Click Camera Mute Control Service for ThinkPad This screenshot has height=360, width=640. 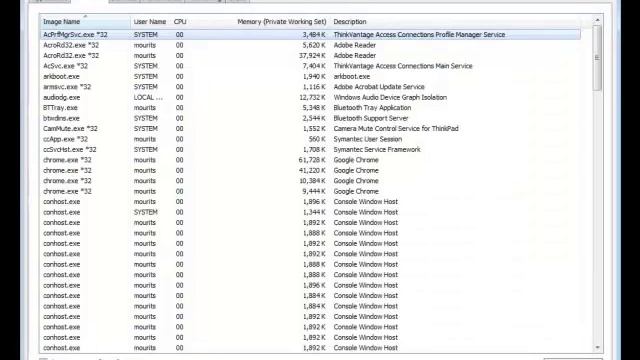pyautogui.click(x=396, y=129)
